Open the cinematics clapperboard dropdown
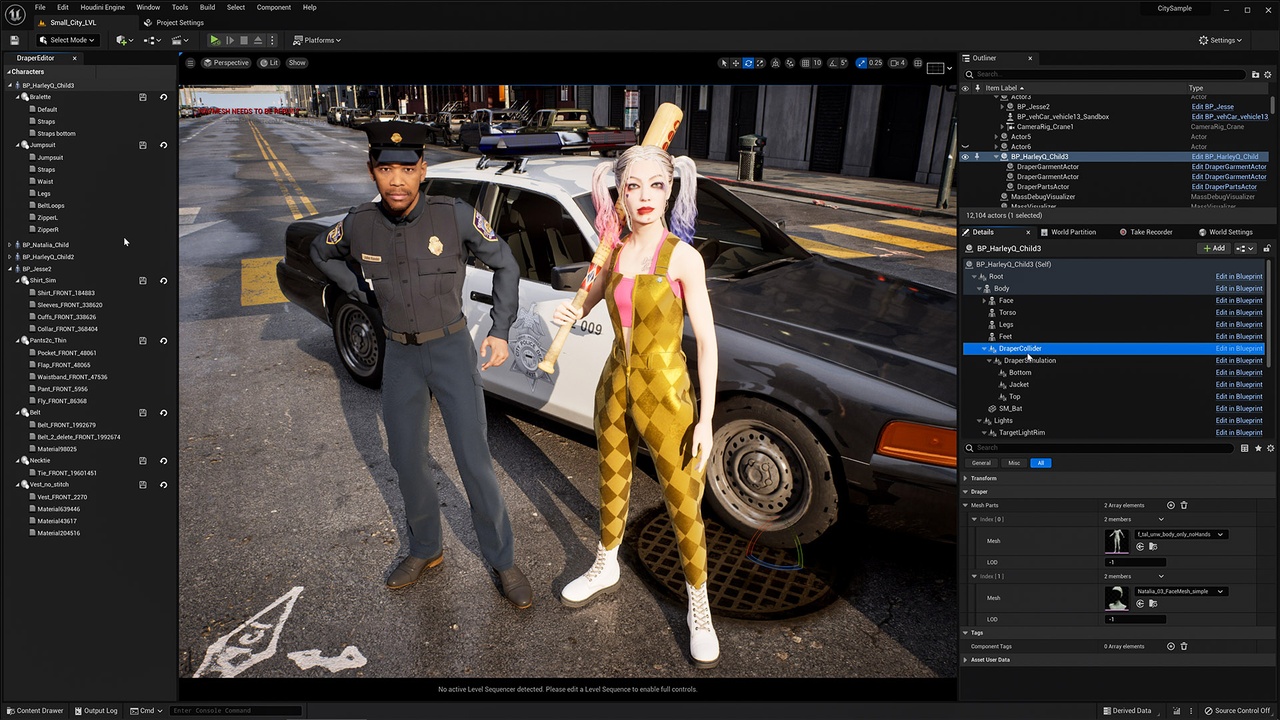Image resolution: width=1280 pixels, height=720 pixels. point(180,40)
